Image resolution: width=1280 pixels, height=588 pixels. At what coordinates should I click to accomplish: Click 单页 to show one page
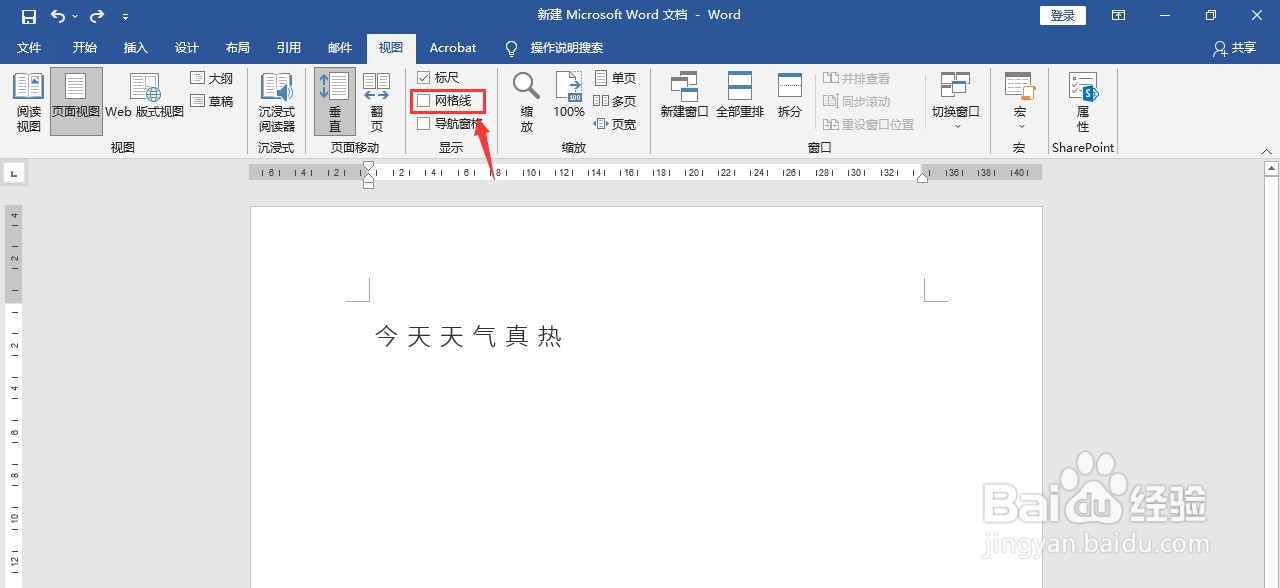pyautogui.click(x=615, y=77)
